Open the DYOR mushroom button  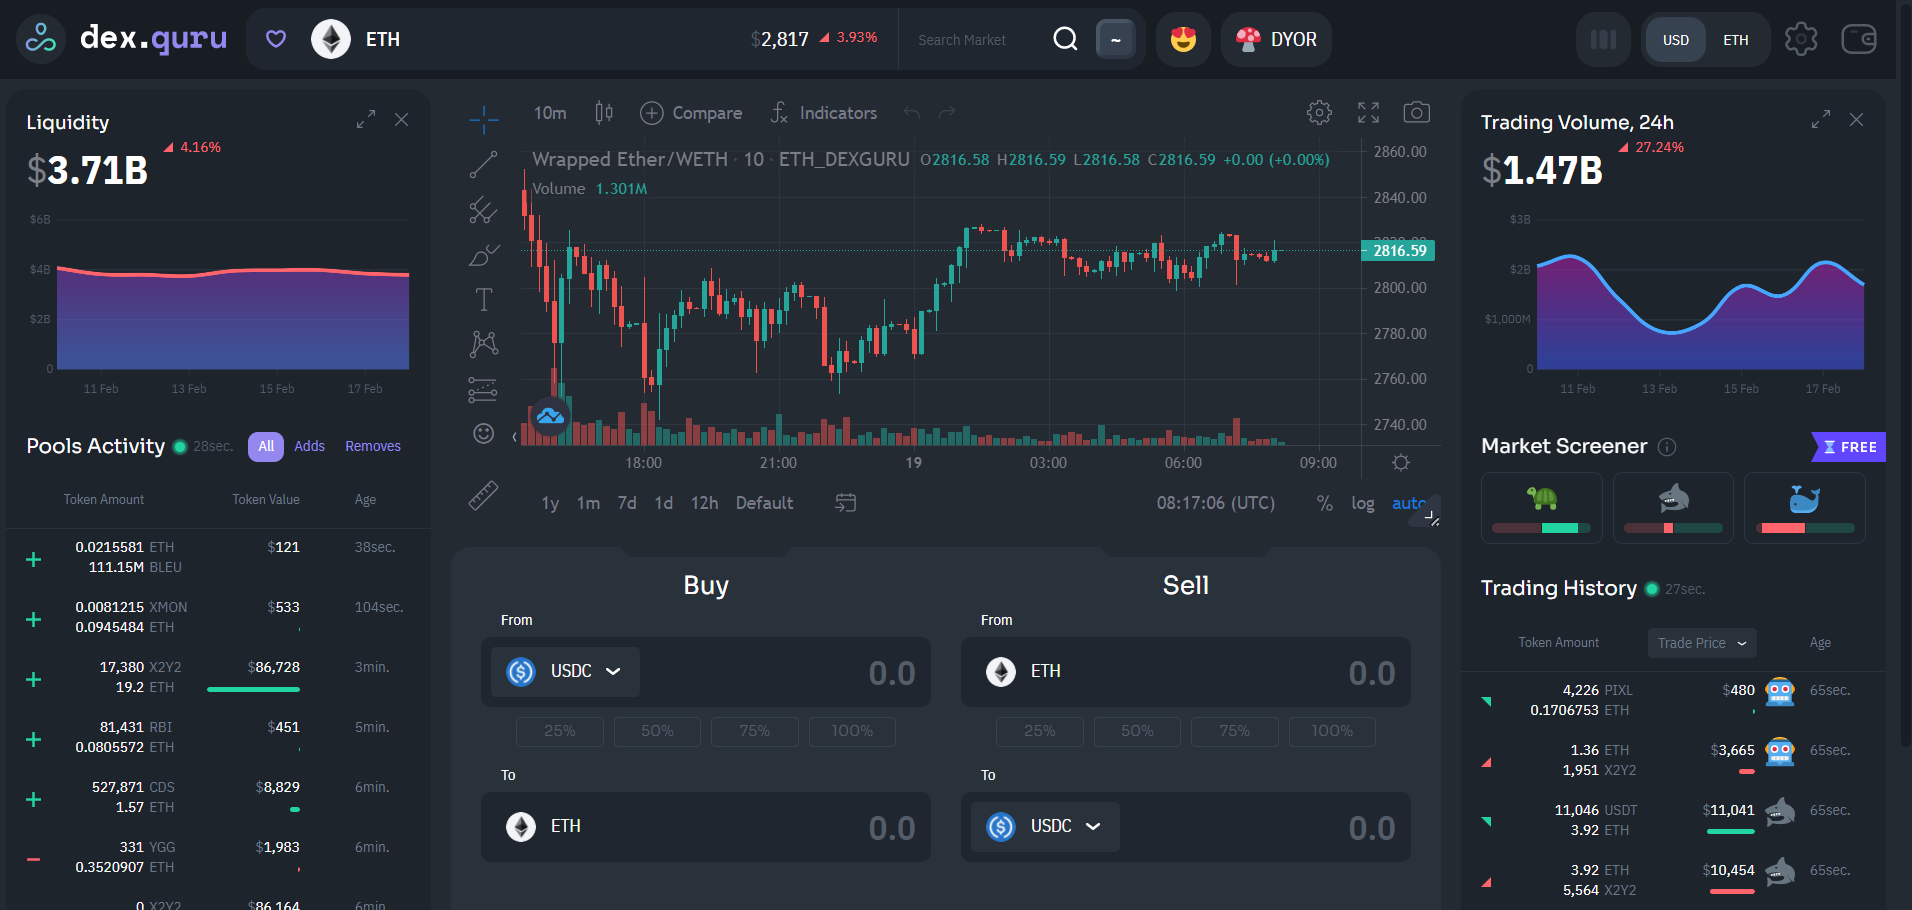(1276, 40)
